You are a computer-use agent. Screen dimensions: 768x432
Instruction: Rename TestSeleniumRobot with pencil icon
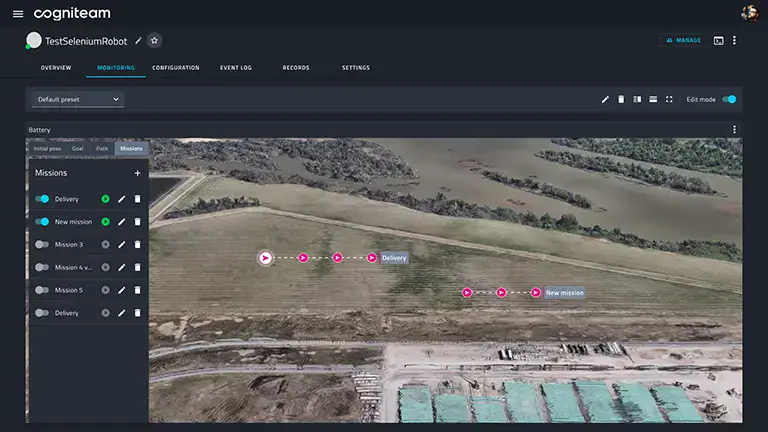pos(138,41)
